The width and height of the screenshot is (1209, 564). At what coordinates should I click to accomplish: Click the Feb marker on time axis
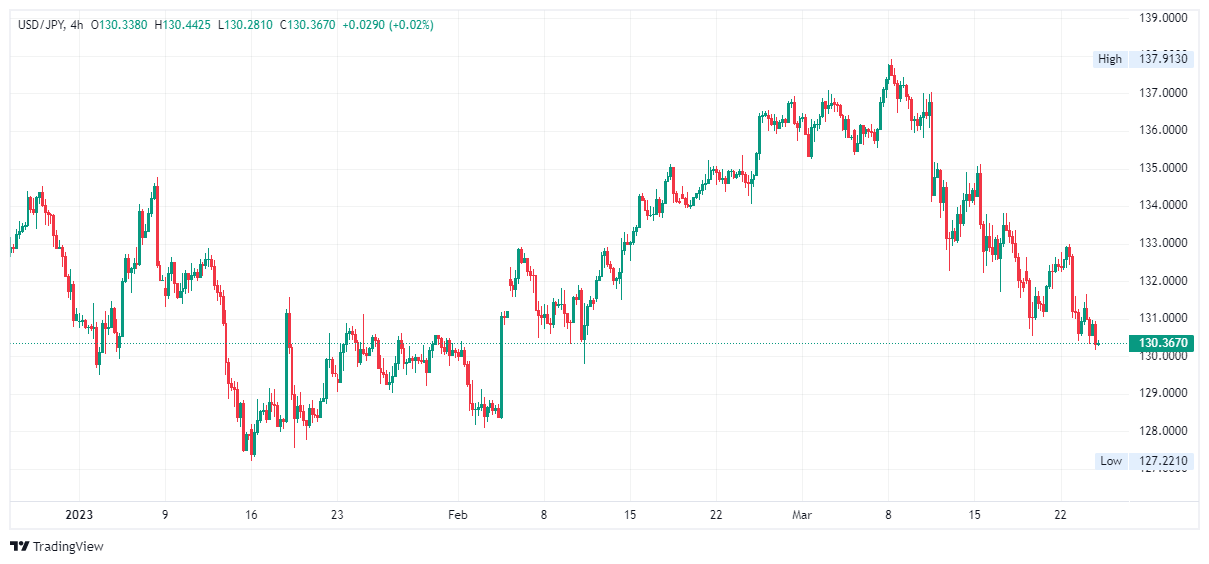[x=457, y=515]
